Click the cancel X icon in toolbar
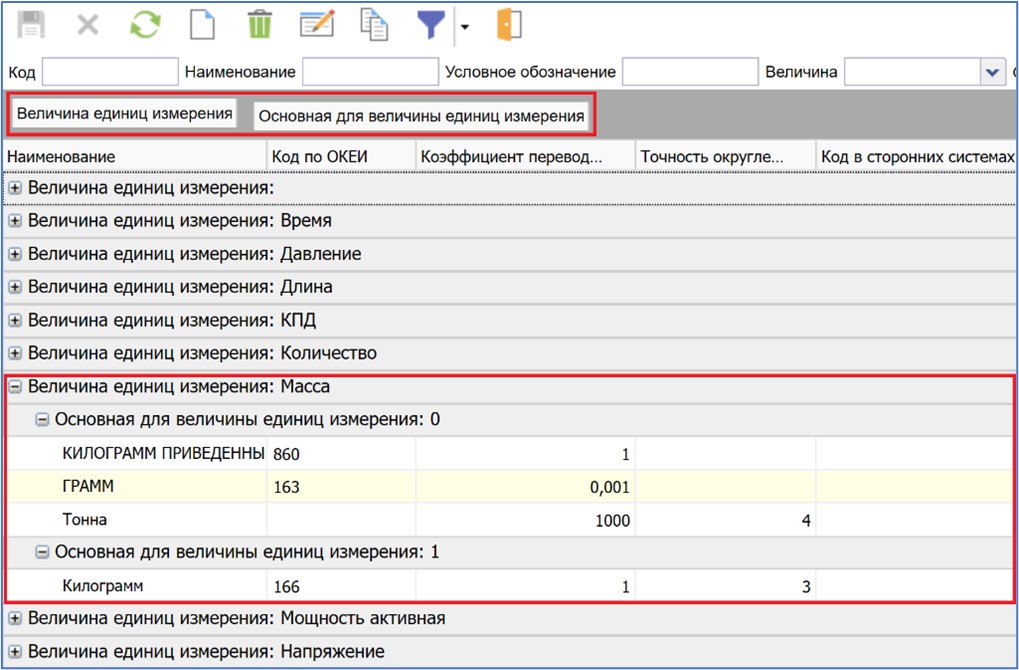 (x=88, y=25)
